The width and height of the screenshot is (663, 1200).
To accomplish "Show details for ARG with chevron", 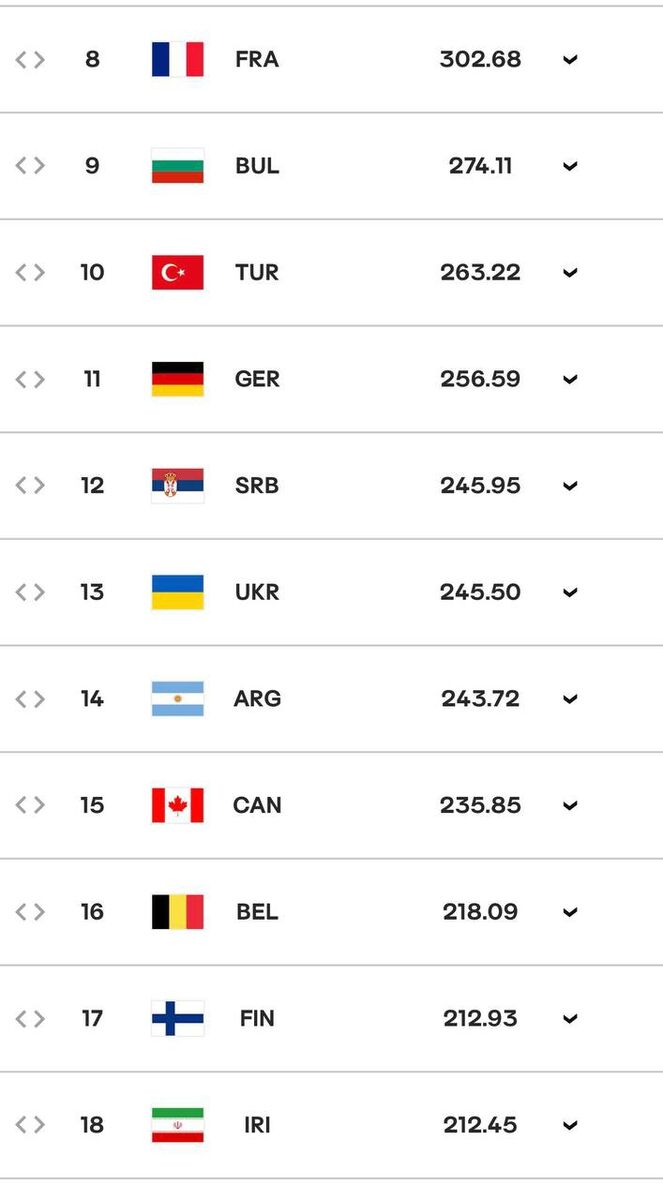I will pos(570,699).
